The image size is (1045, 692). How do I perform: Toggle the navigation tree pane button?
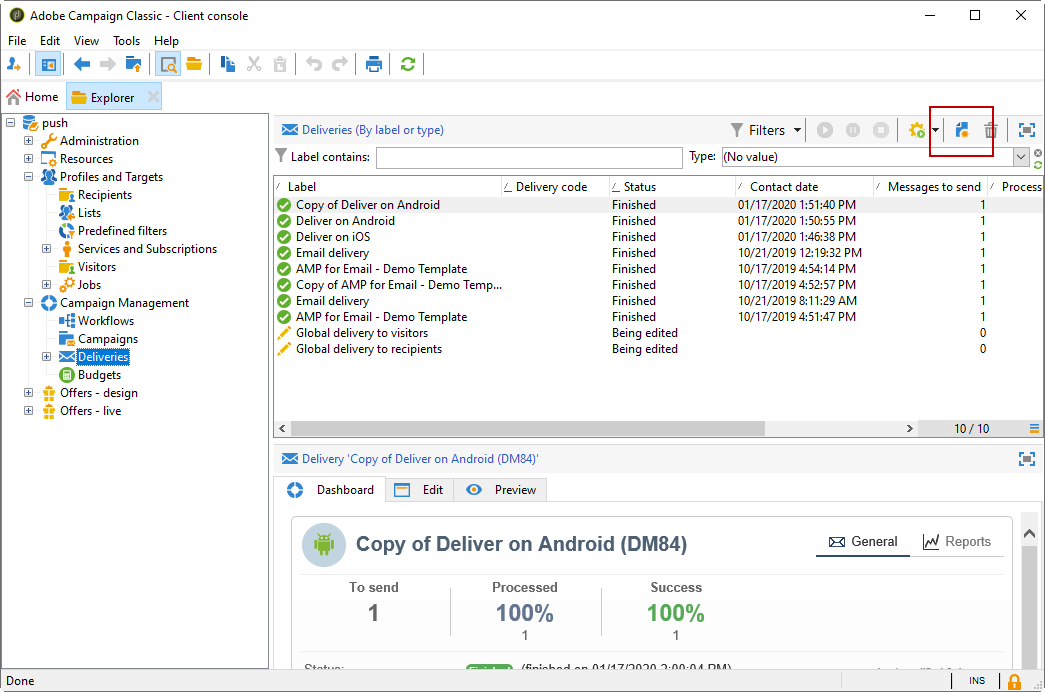(x=47, y=64)
